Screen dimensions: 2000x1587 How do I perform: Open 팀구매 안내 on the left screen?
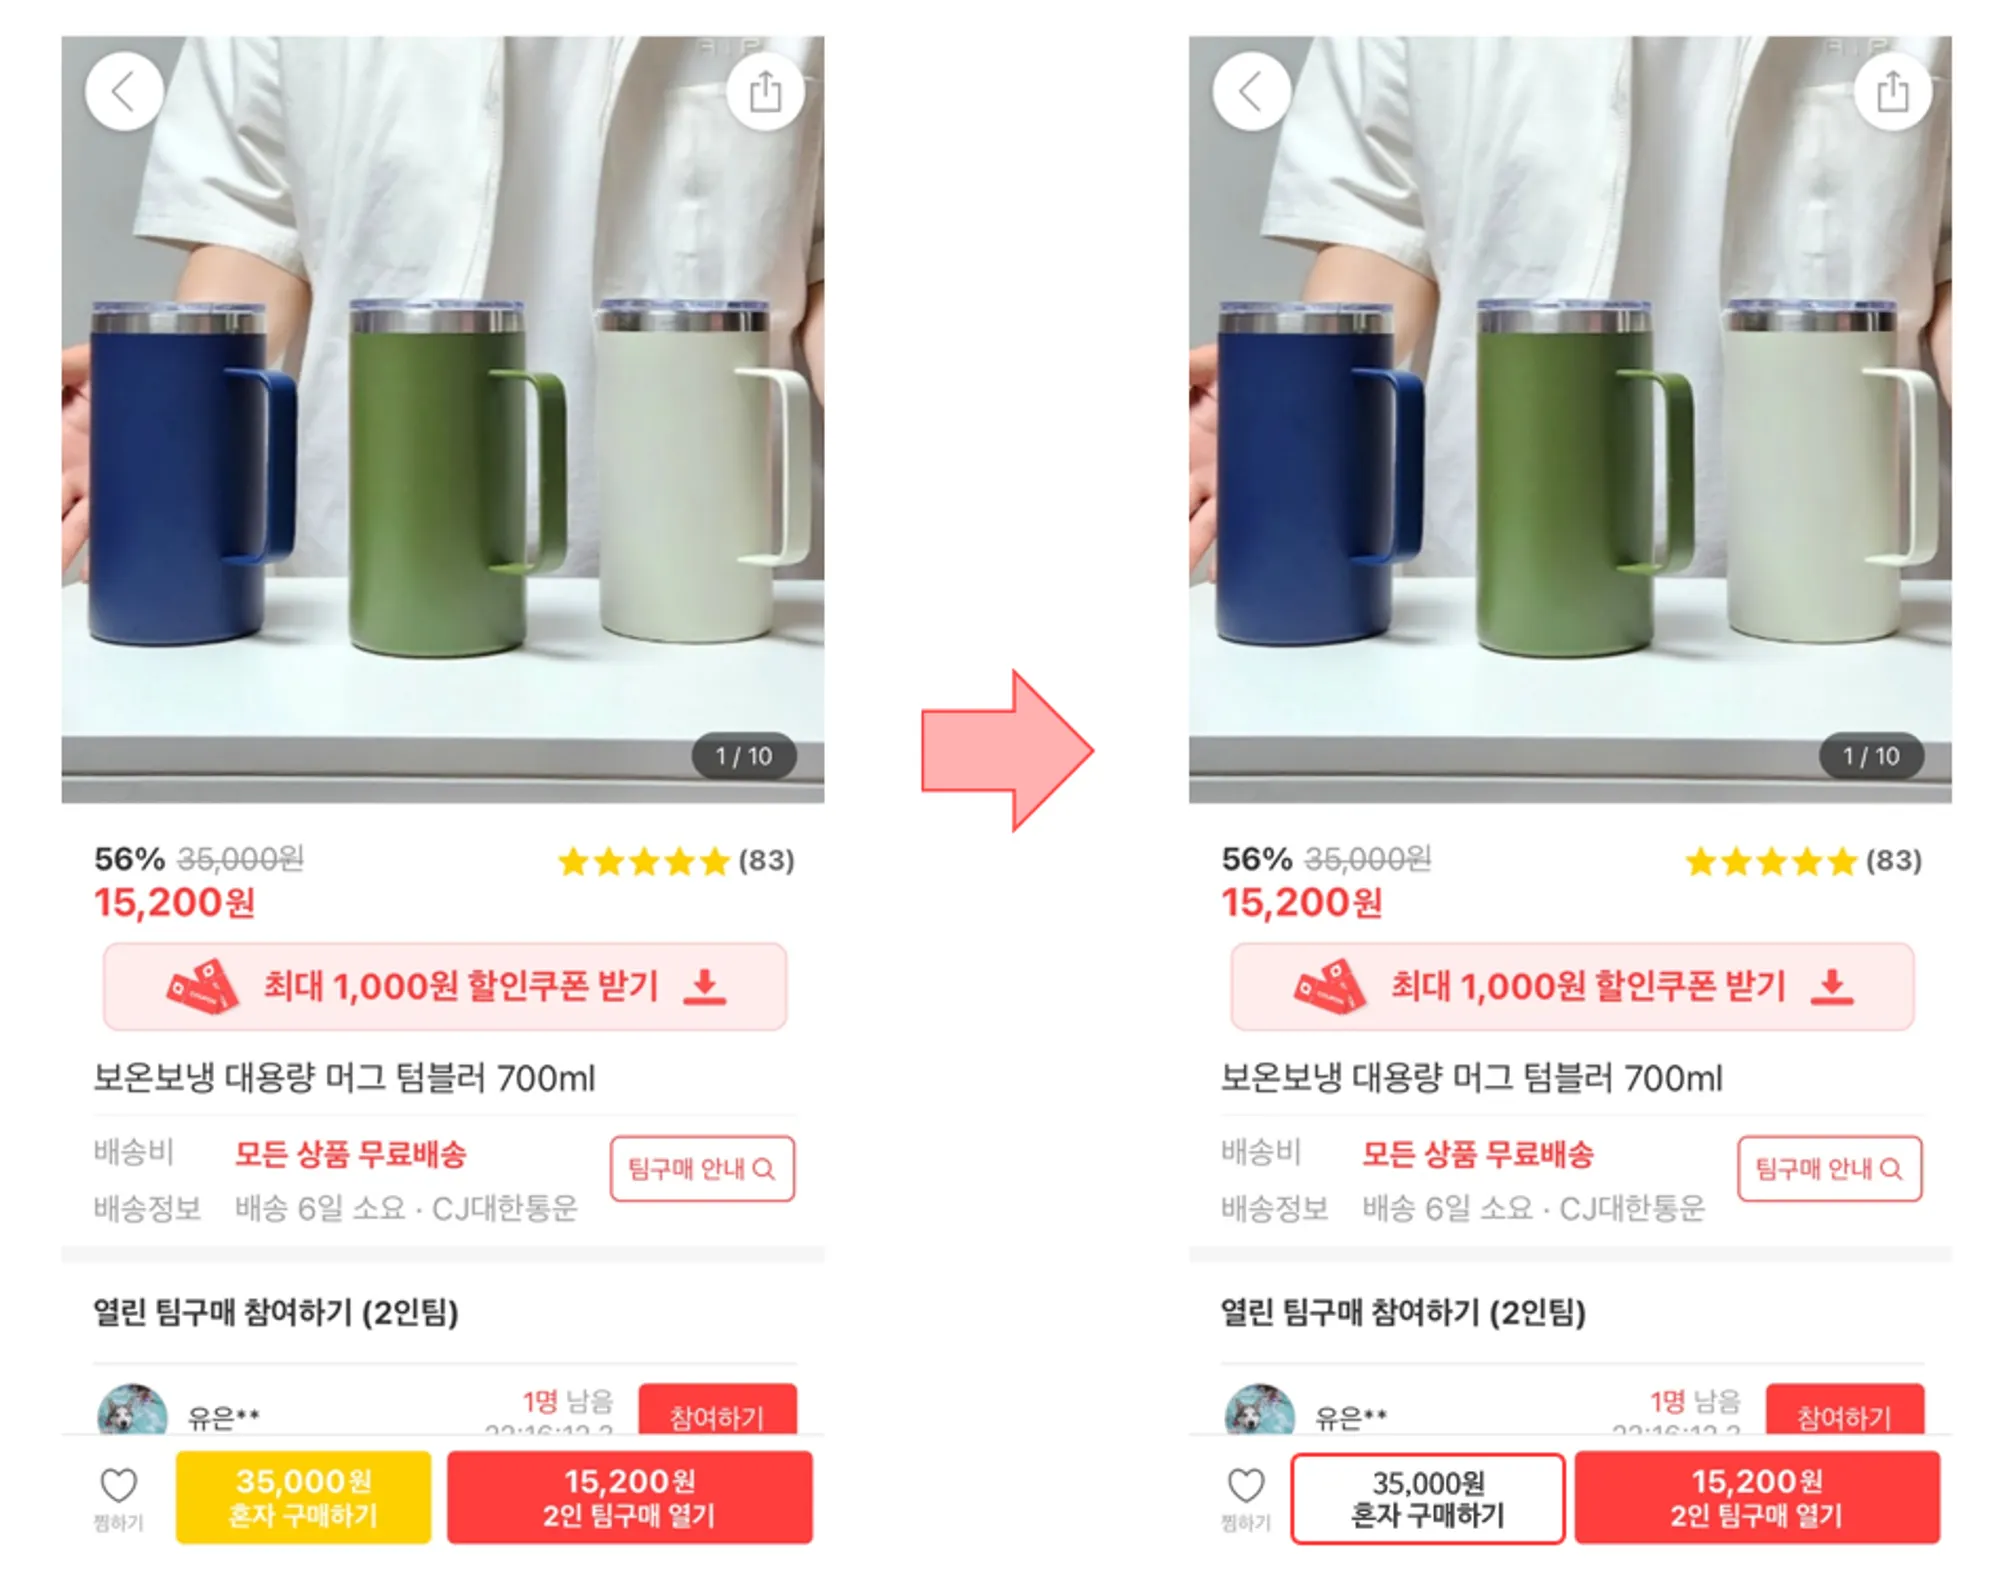(702, 1168)
